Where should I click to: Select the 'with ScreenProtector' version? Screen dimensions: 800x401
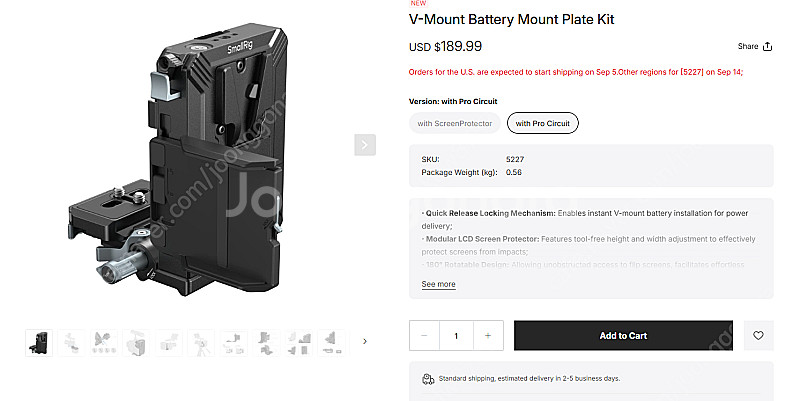coord(455,123)
